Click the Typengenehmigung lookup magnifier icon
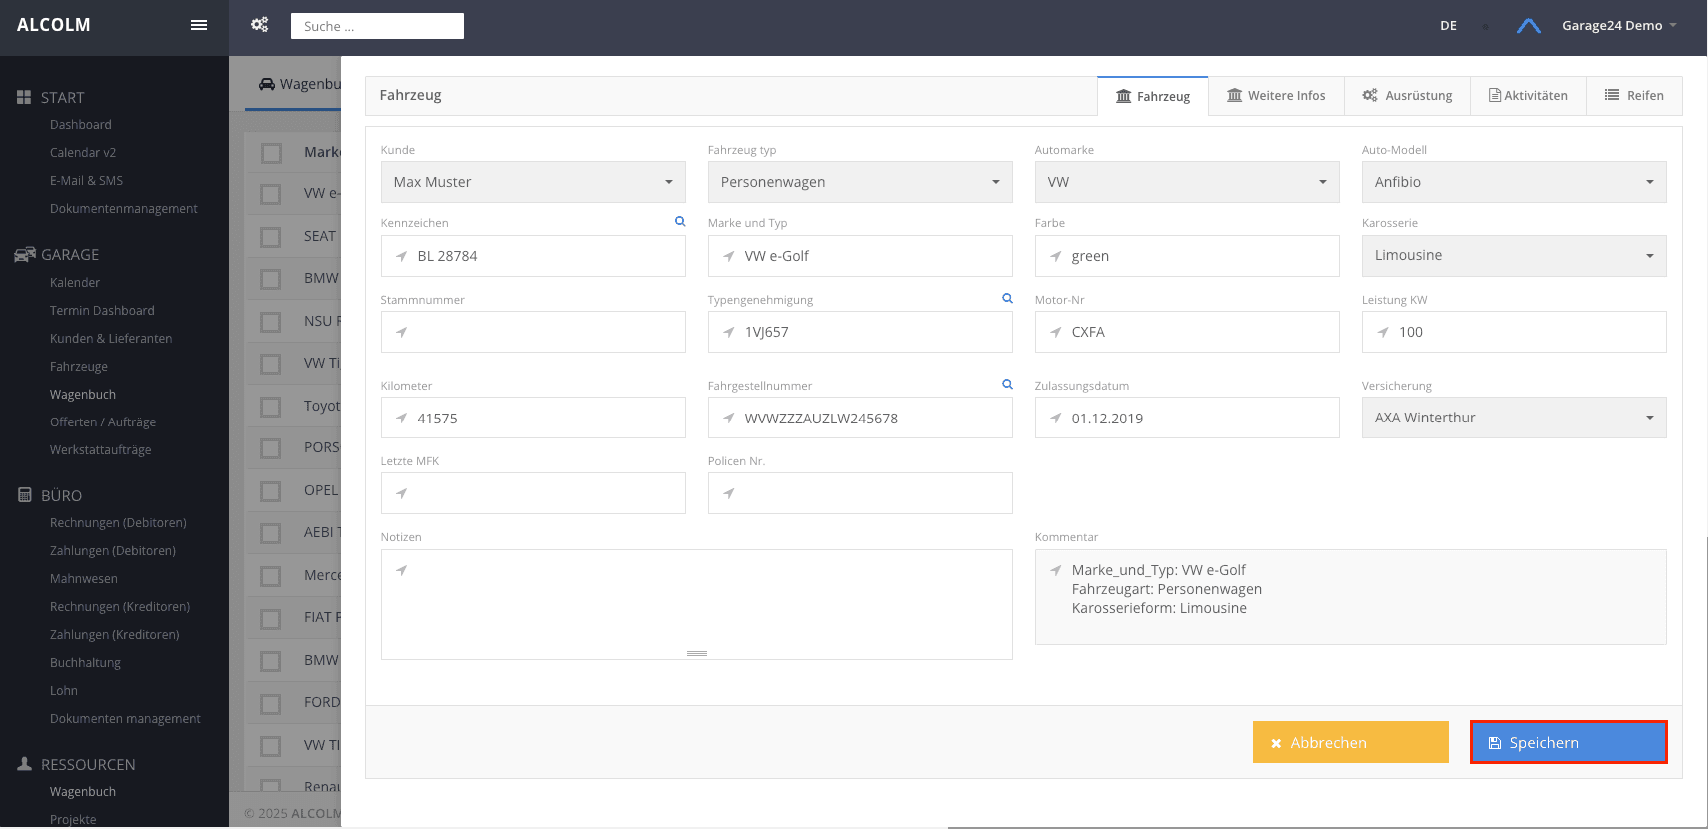This screenshot has width=1708, height=829. tap(1007, 298)
